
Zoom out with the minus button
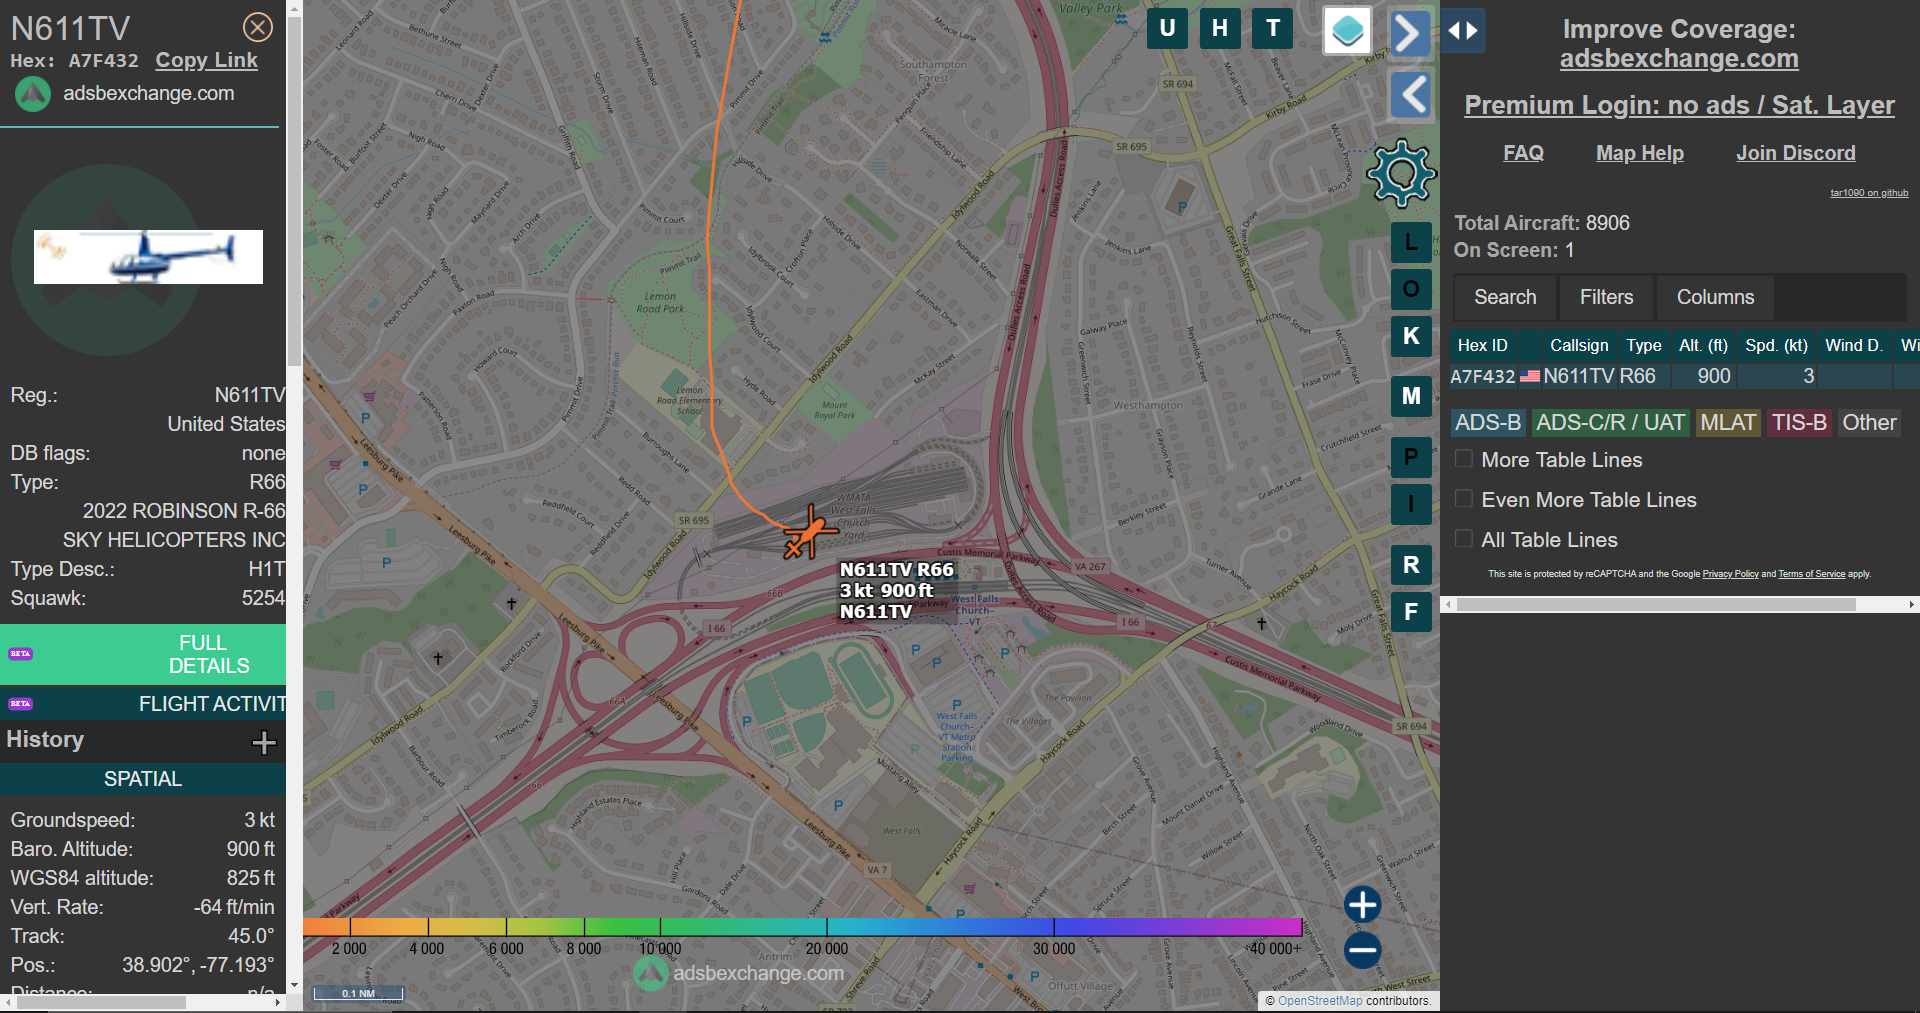pyautogui.click(x=1362, y=950)
